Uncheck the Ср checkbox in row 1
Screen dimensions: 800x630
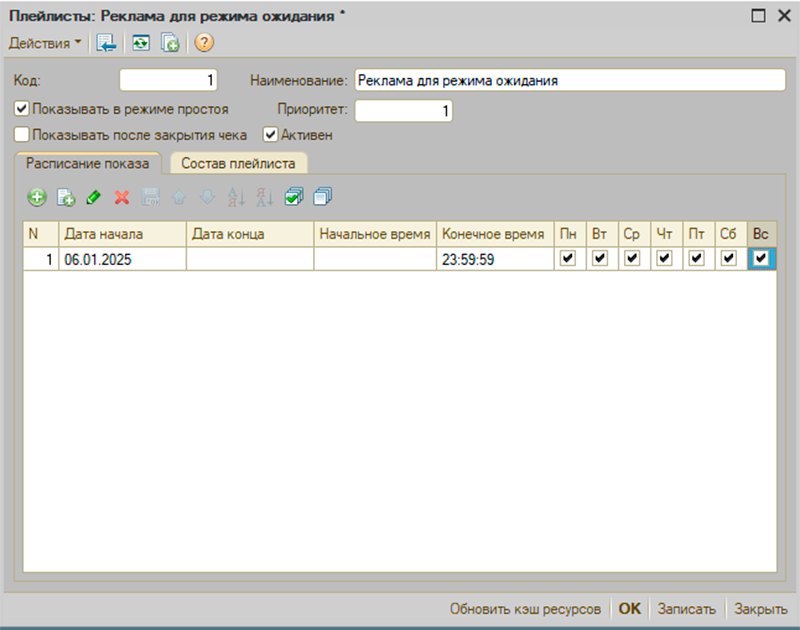(x=632, y=259)
